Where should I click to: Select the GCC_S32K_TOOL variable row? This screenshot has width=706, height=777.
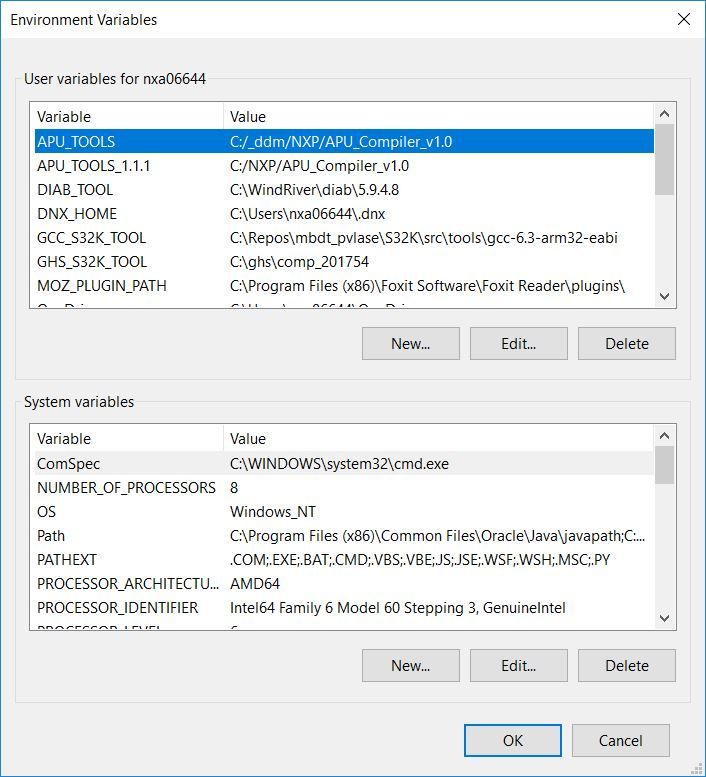click(91, 238)
